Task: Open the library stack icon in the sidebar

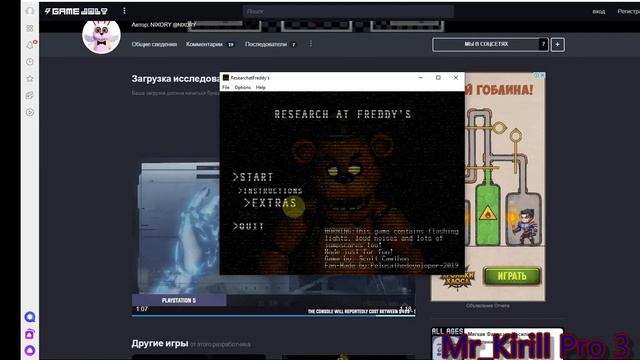Action: click(x=30, y=95)
